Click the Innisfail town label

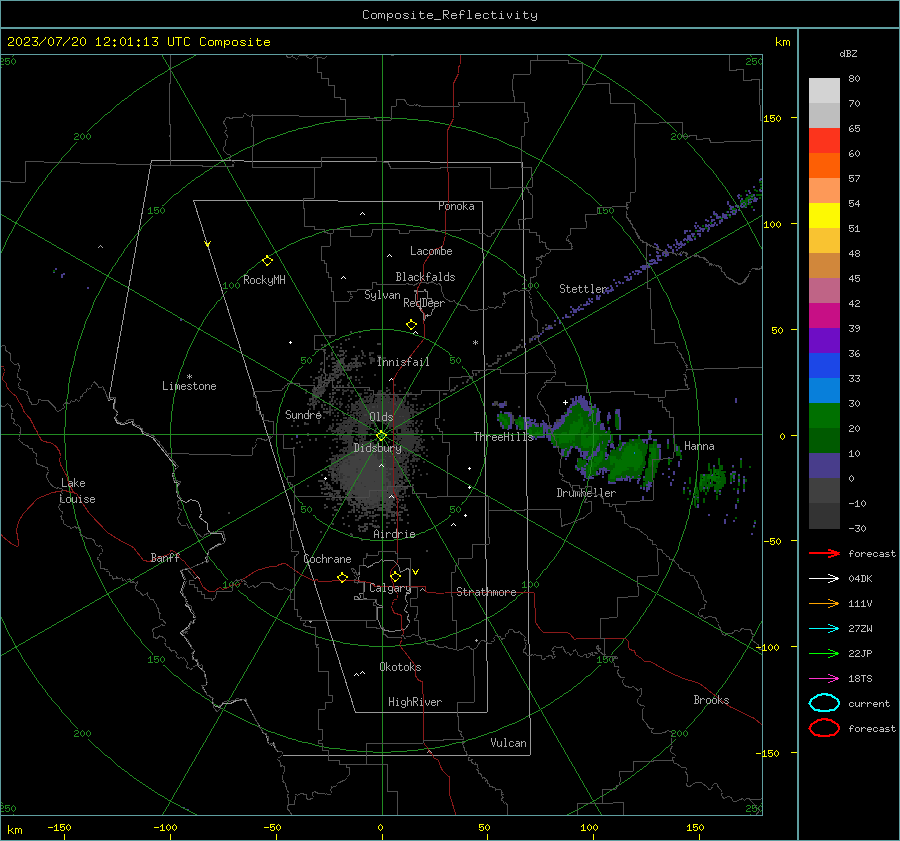click(403, 362)
